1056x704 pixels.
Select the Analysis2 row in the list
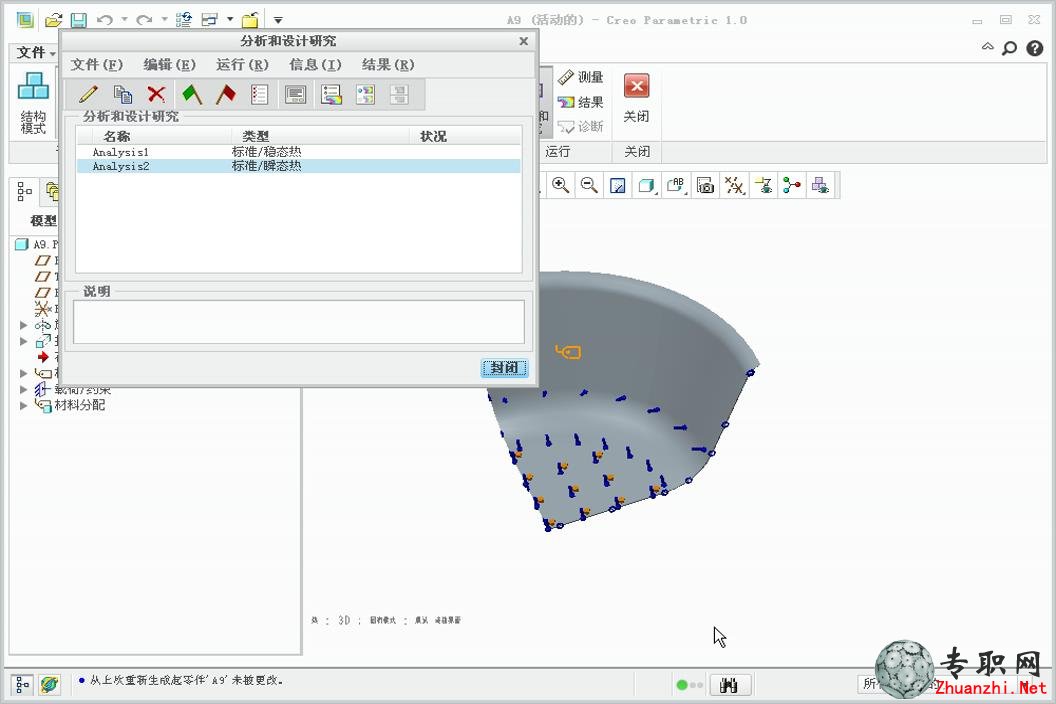(299, 166)
